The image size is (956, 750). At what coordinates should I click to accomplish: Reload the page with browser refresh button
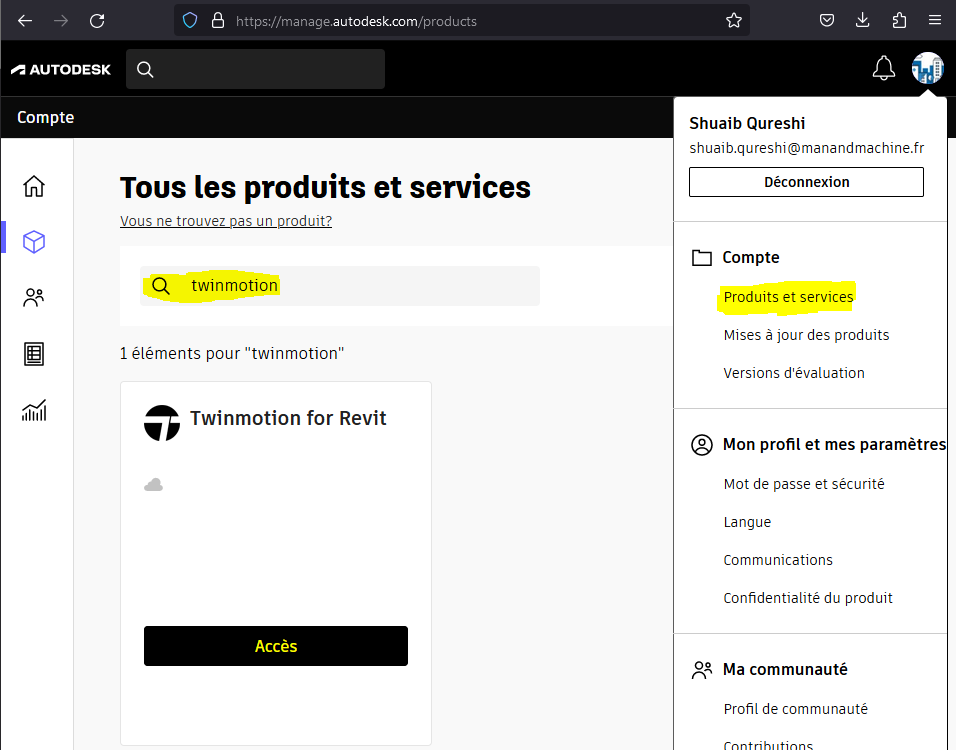(x=97, y=20)
